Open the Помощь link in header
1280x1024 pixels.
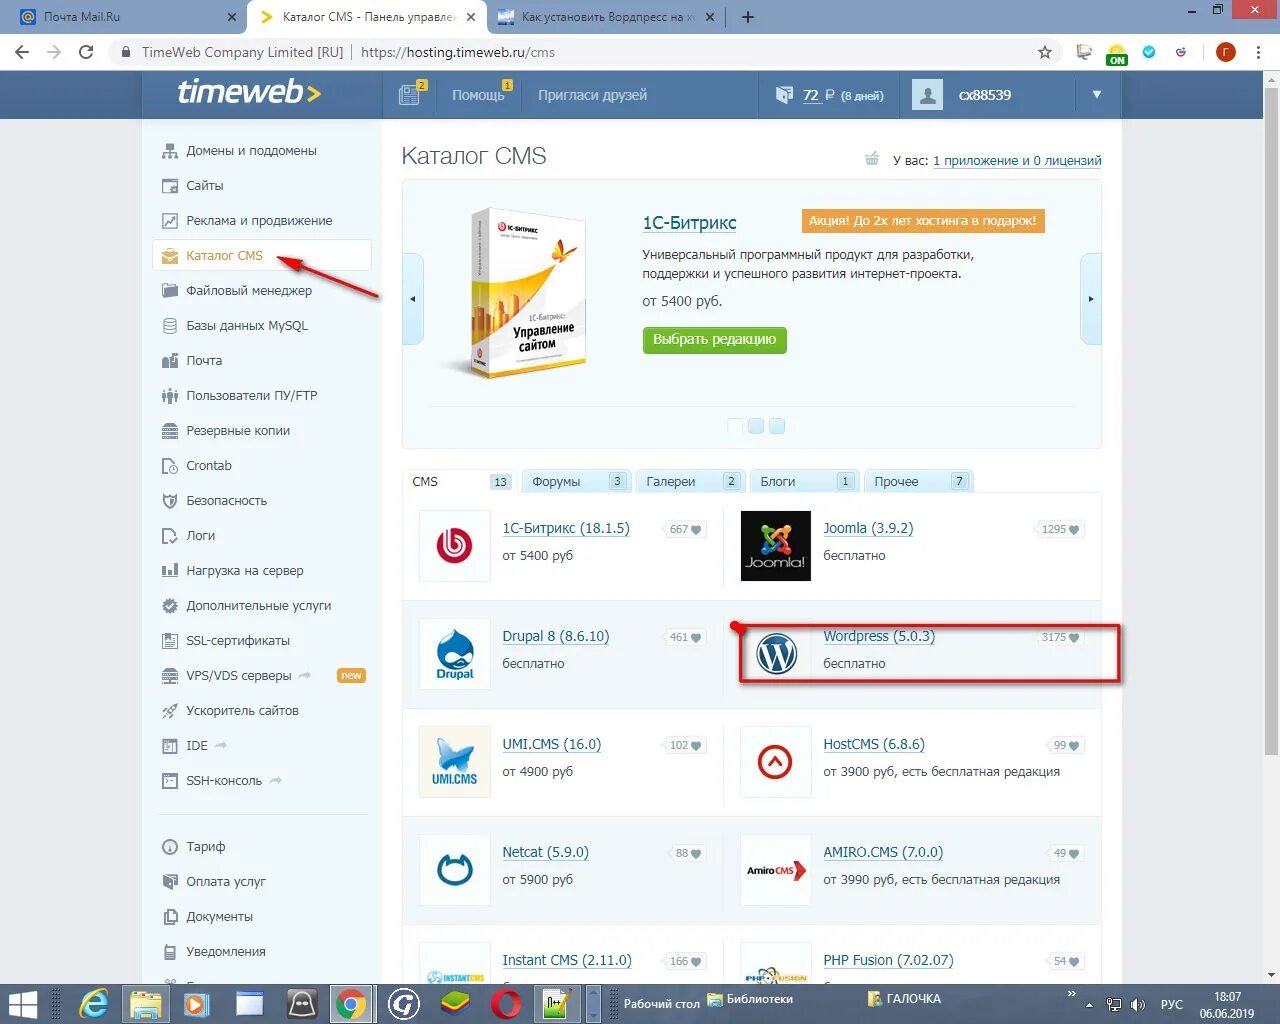[478, 95]
